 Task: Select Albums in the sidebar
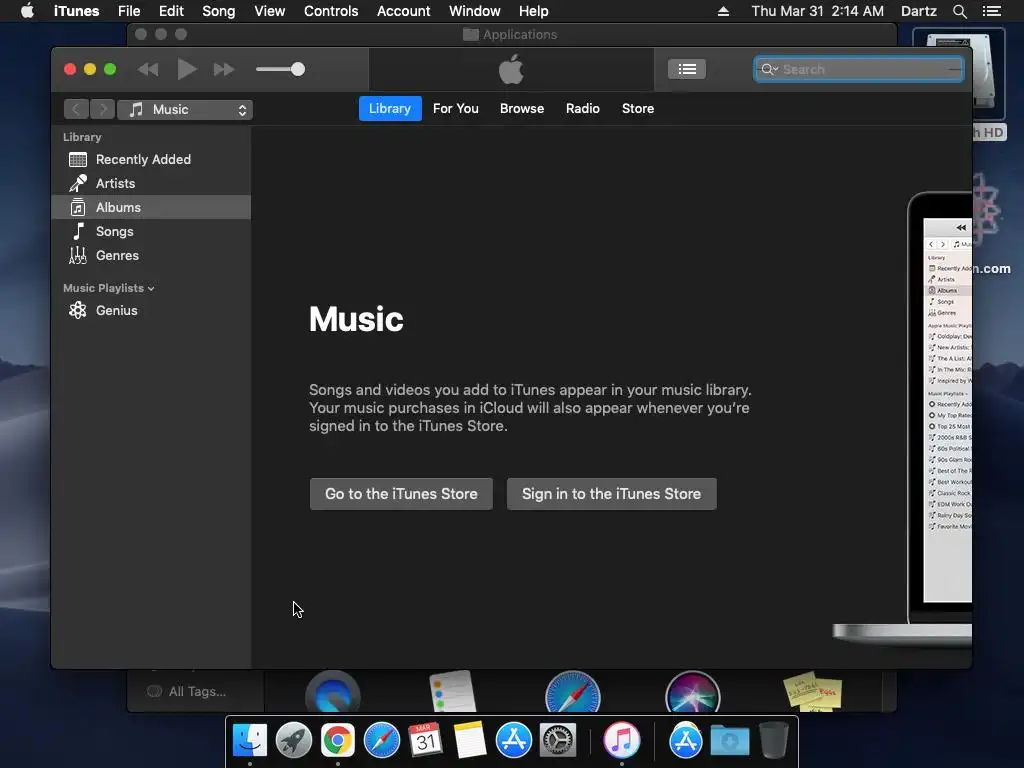151,207
